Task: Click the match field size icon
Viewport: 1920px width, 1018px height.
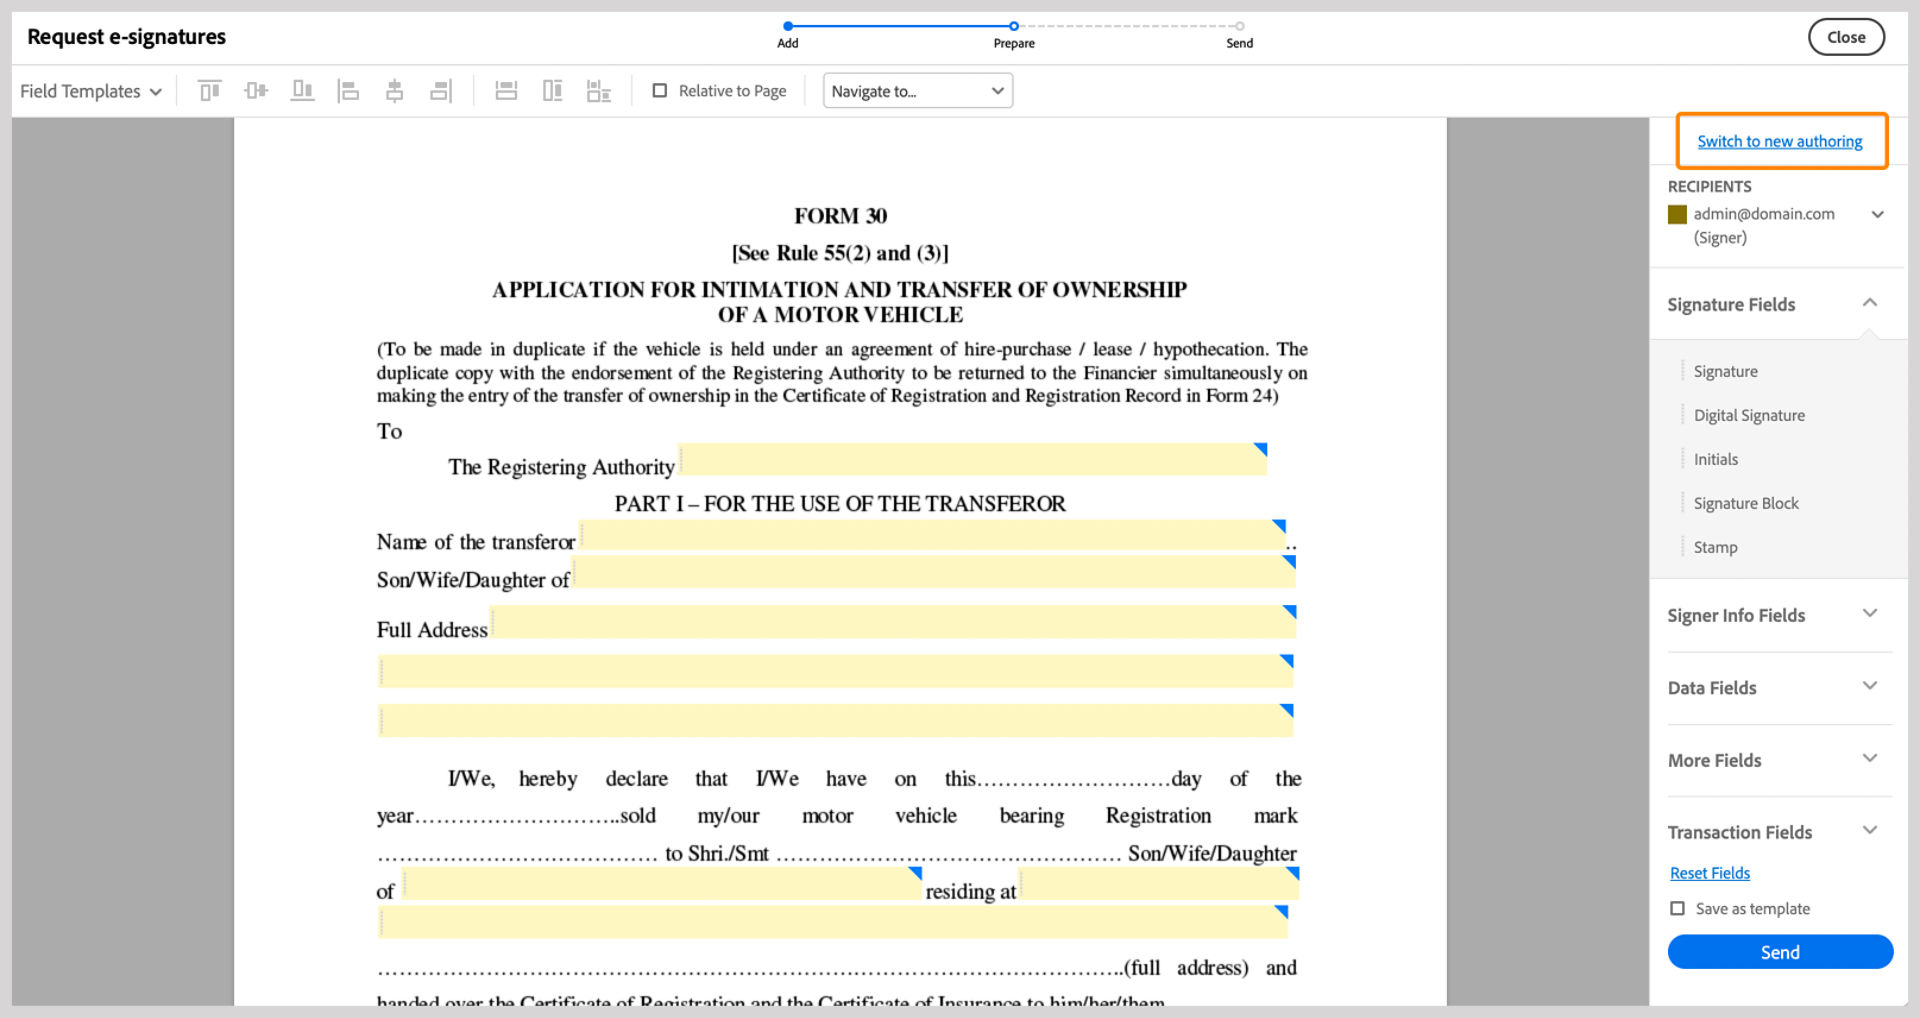Action: [599, 91]
